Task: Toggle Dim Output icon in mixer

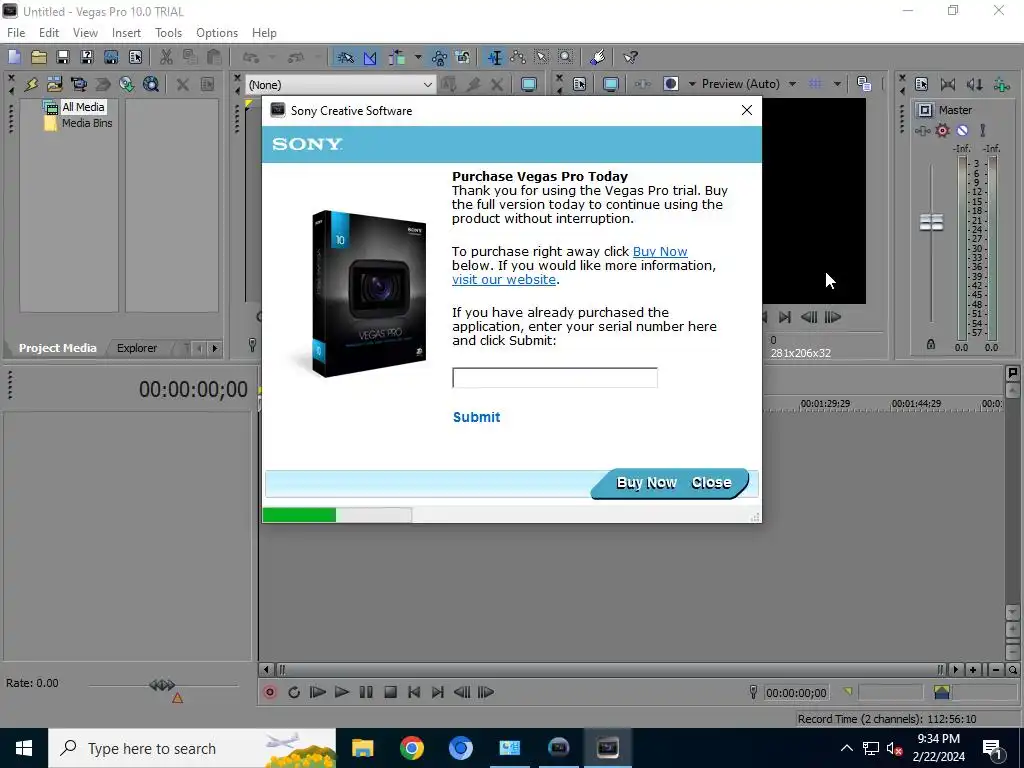Action: coord(974,84)
